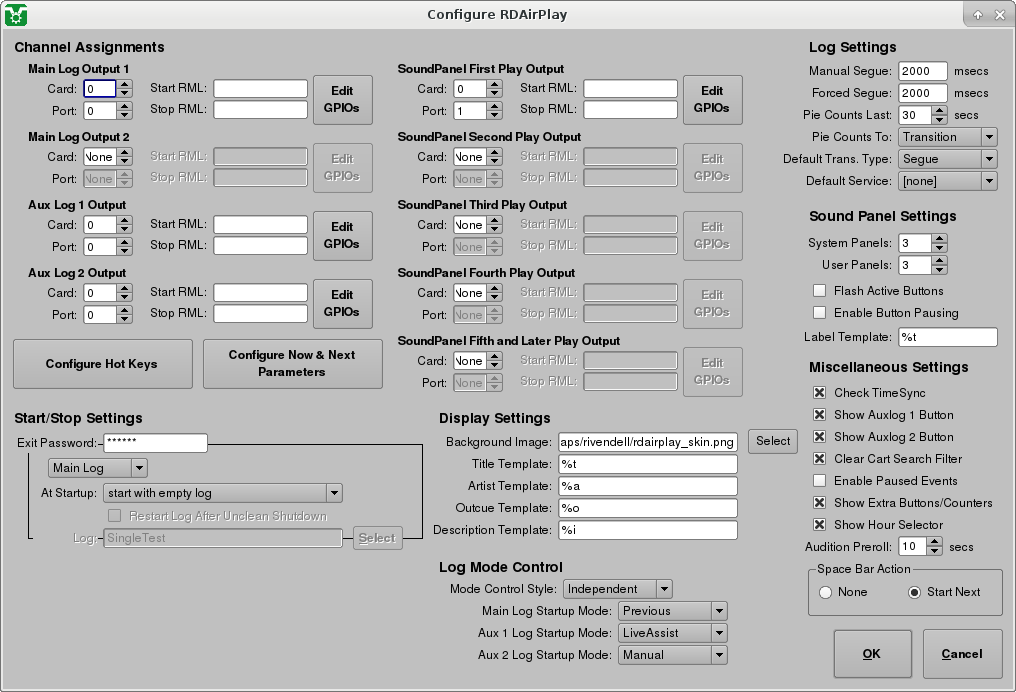The height and width of the screenshot is (692, 1016).
Task: Uncheck Show Hour Selector
Action: 817,525
